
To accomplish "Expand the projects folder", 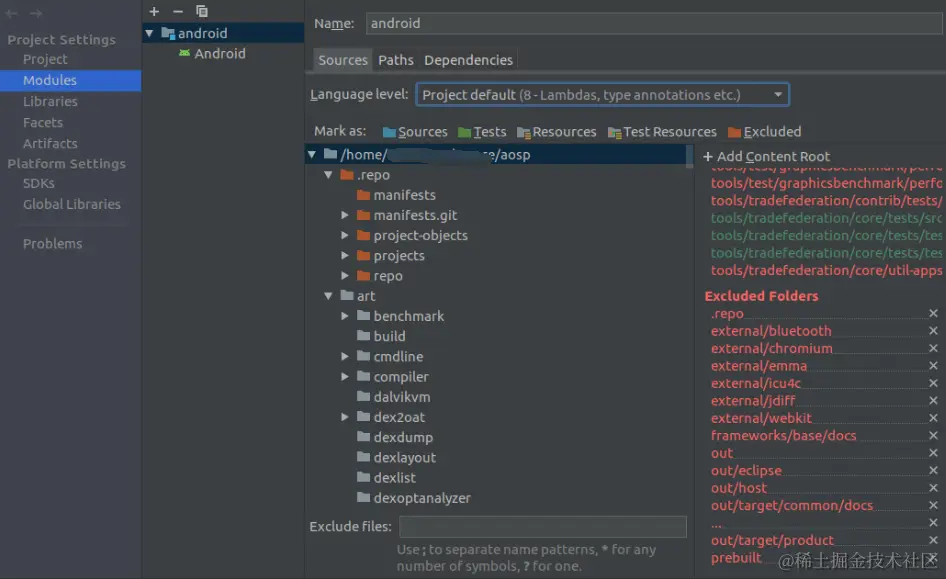I will tap(344, 256).
